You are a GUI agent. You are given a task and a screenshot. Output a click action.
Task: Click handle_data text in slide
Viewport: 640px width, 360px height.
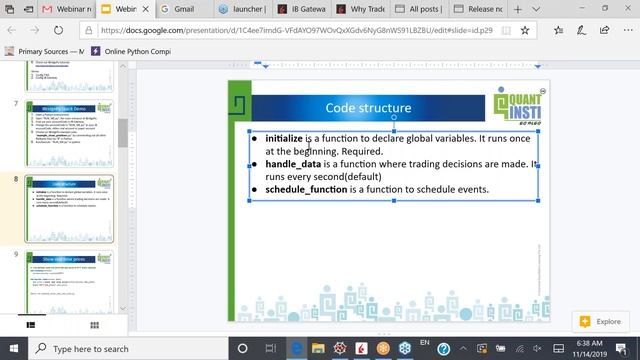[x=293, y=164]
